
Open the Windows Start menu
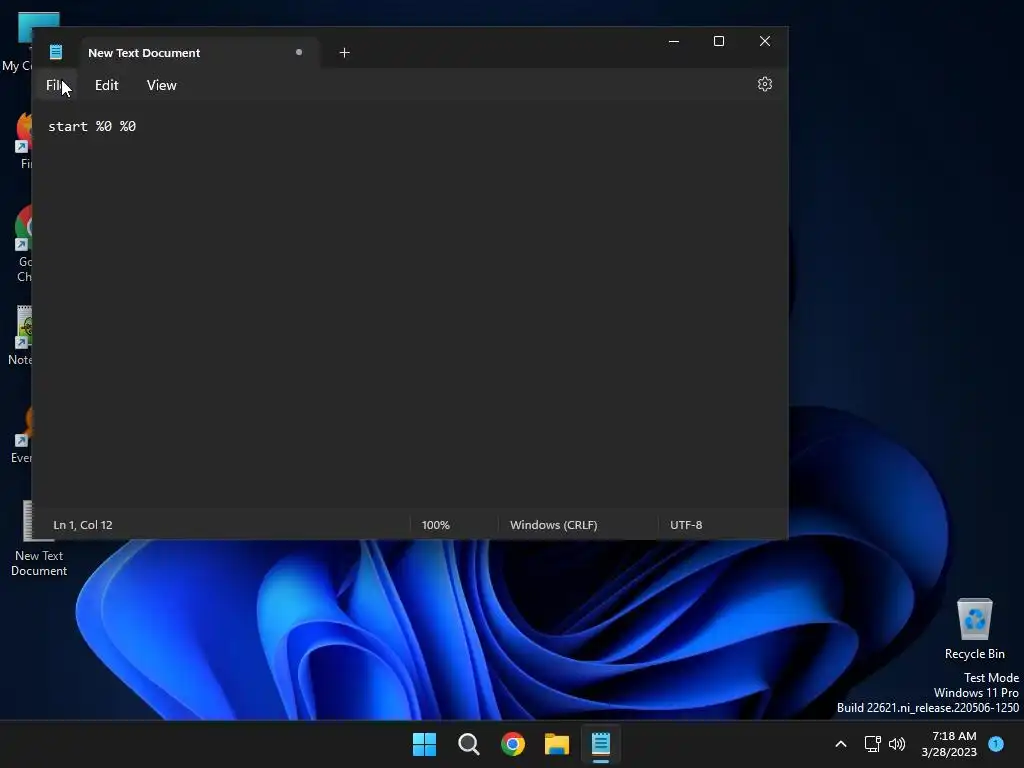tap(424, 744)
